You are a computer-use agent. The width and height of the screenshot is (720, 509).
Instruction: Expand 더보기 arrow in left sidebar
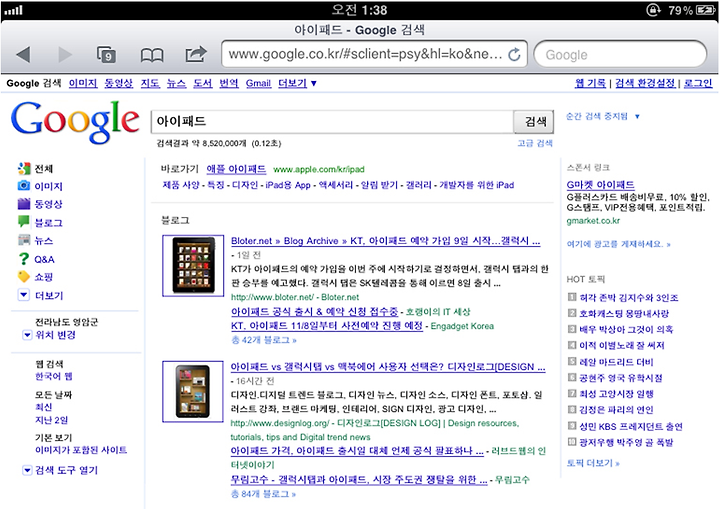click(24, 295)
